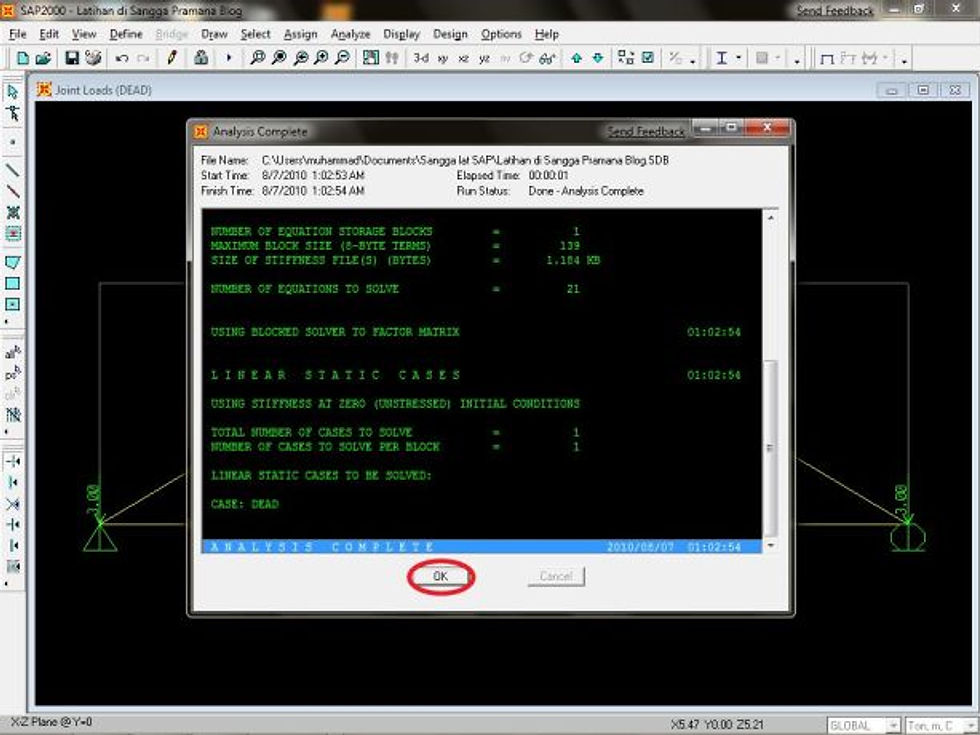This screenshot has height=735, width=980.
Task: Click the highlighted ANALYSIS COMPLETE line
Action: pyautogui.click(x=481, y=547)
